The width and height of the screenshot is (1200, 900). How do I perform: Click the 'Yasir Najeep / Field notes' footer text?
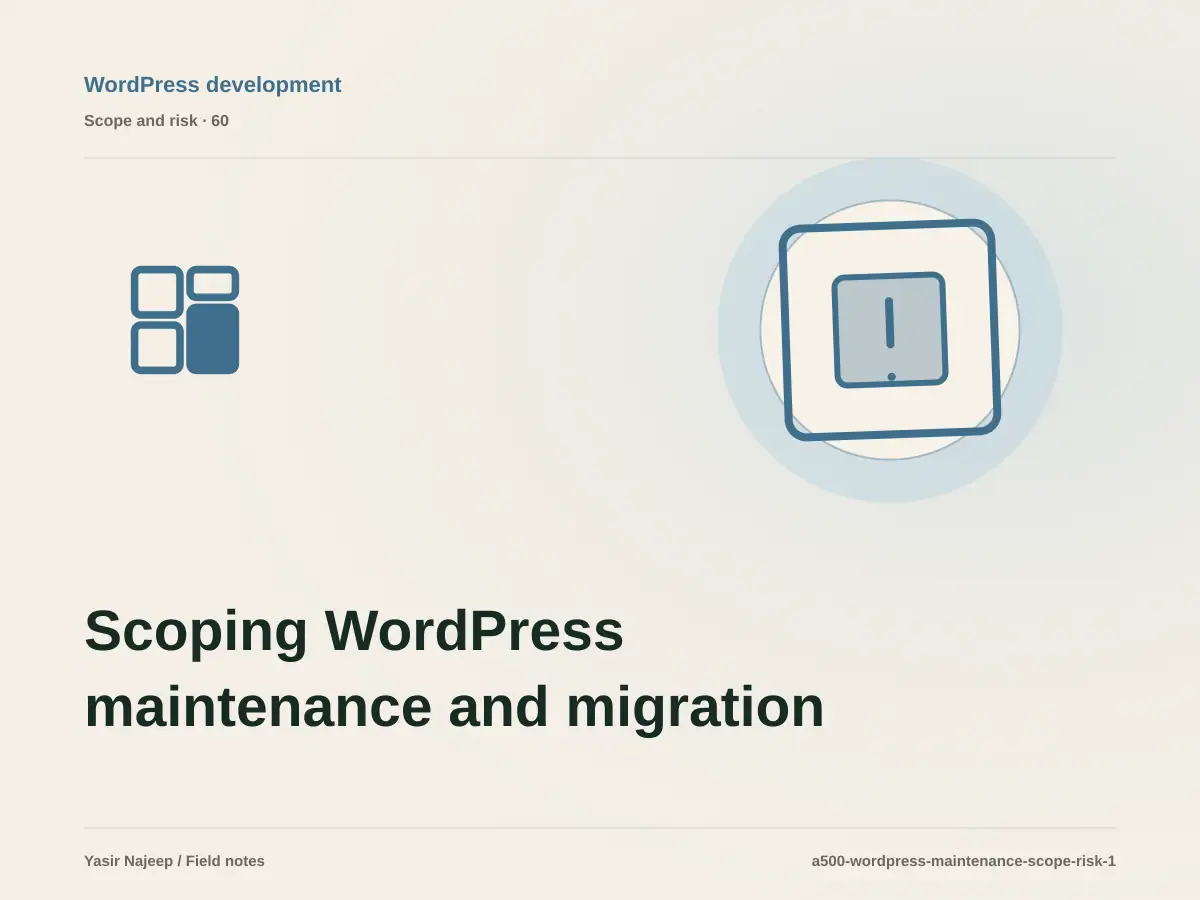[174, 861]
